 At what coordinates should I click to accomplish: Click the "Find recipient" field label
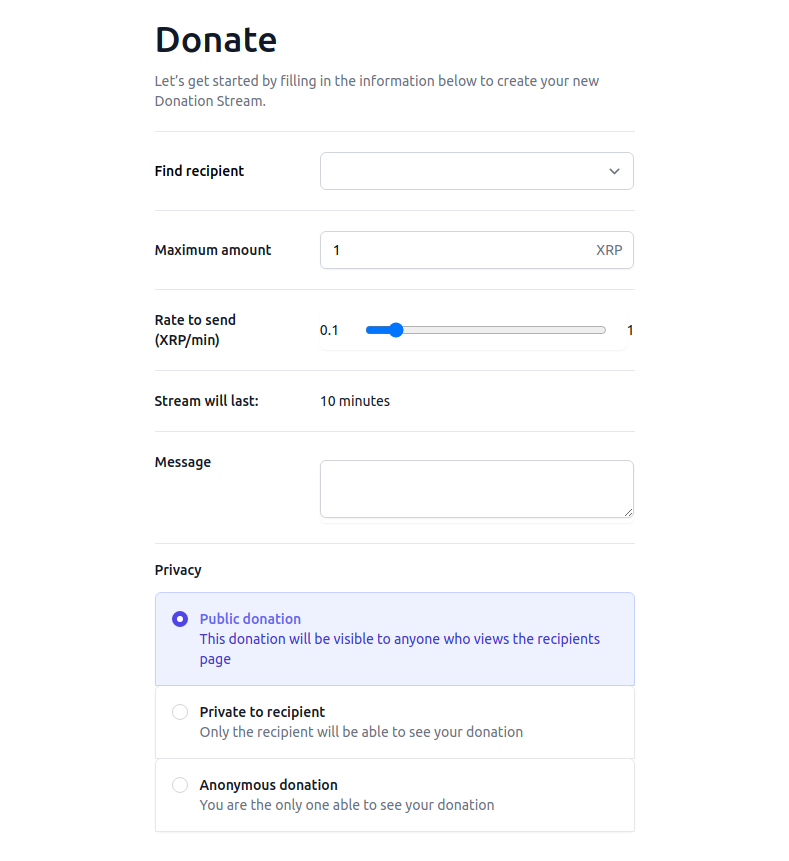pos(199,171)
